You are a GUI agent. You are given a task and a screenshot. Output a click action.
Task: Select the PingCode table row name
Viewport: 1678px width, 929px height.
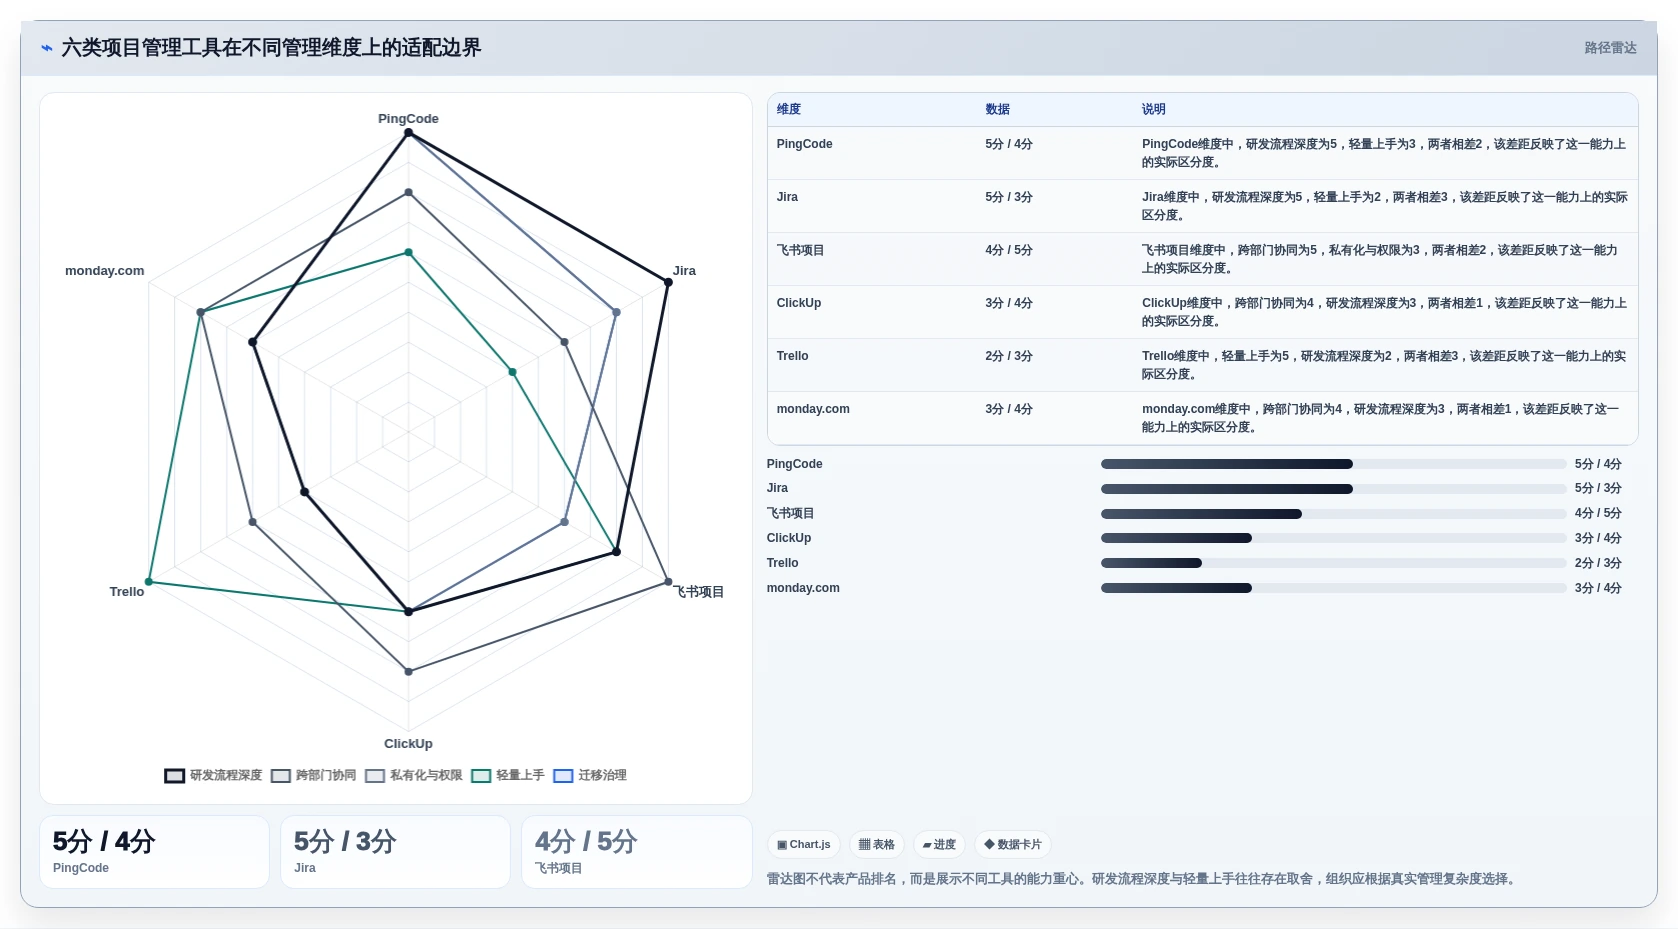pos(805,144)
